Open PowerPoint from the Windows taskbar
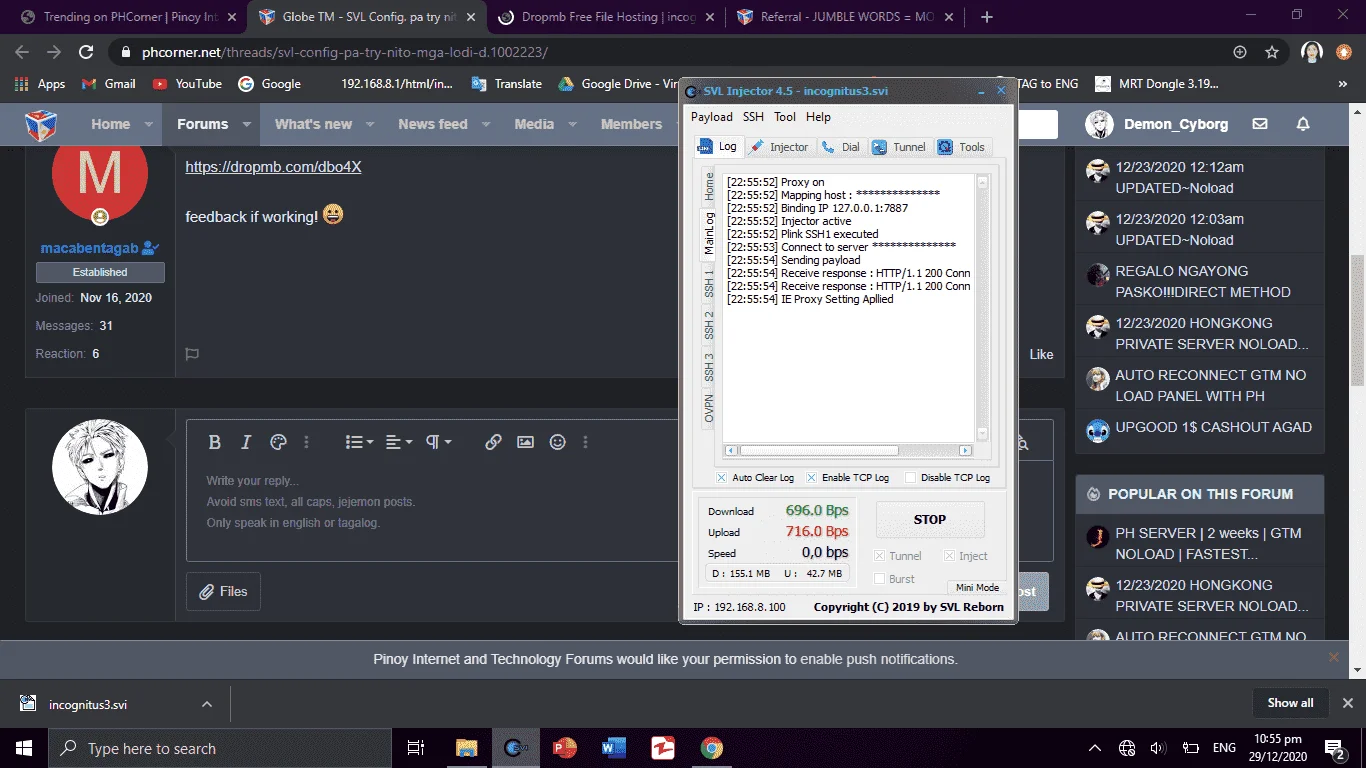1366x768 pixels. pos(565,748)
